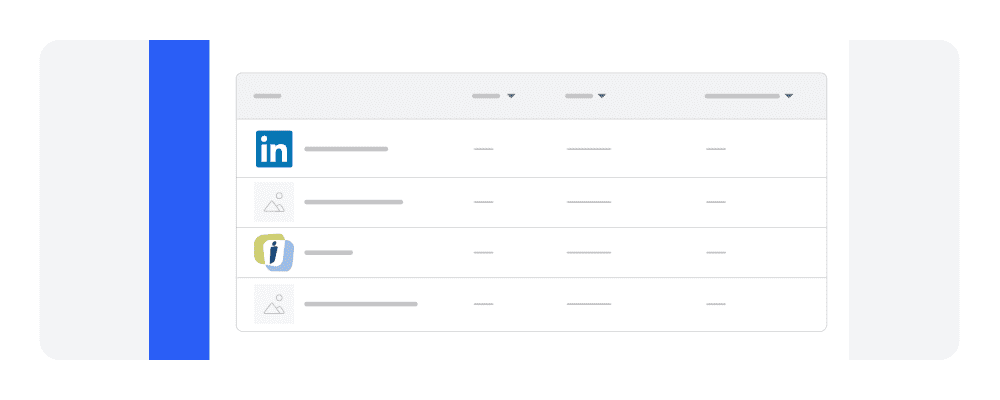The height and width of the screenshot is (400, 1000).
Task: Open the second column header dropdown arrow
Action: coord(511,96)
